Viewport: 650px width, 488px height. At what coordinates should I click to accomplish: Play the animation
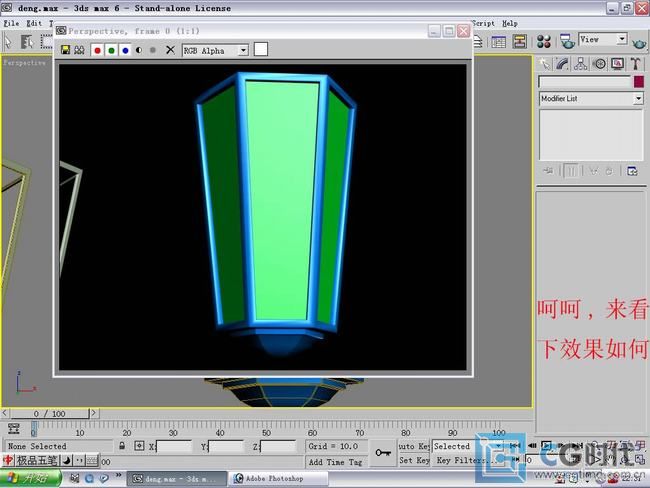(547, 446)
